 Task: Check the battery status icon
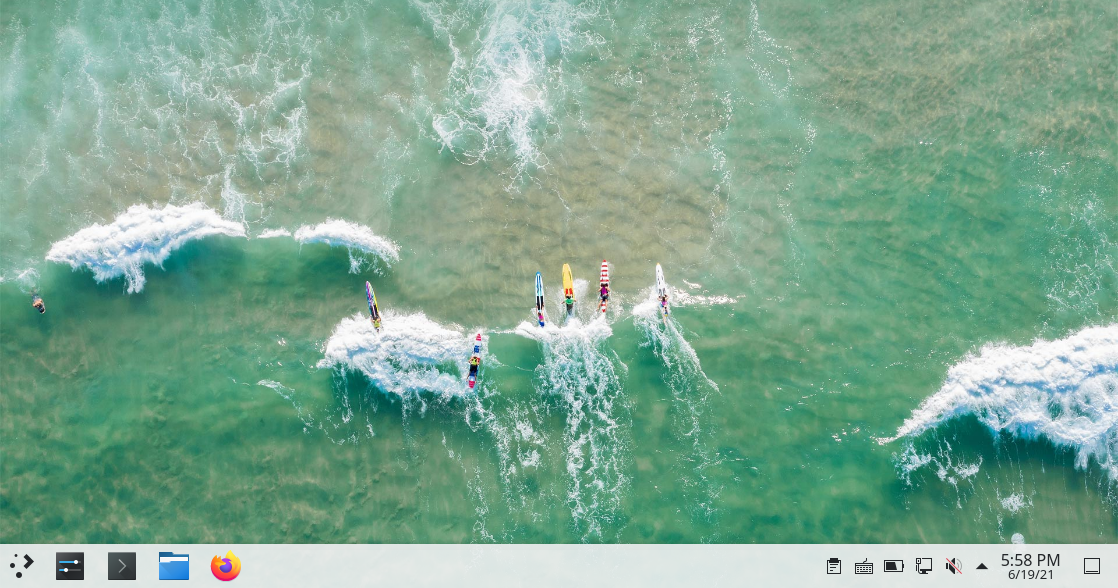tap(894, 566)
